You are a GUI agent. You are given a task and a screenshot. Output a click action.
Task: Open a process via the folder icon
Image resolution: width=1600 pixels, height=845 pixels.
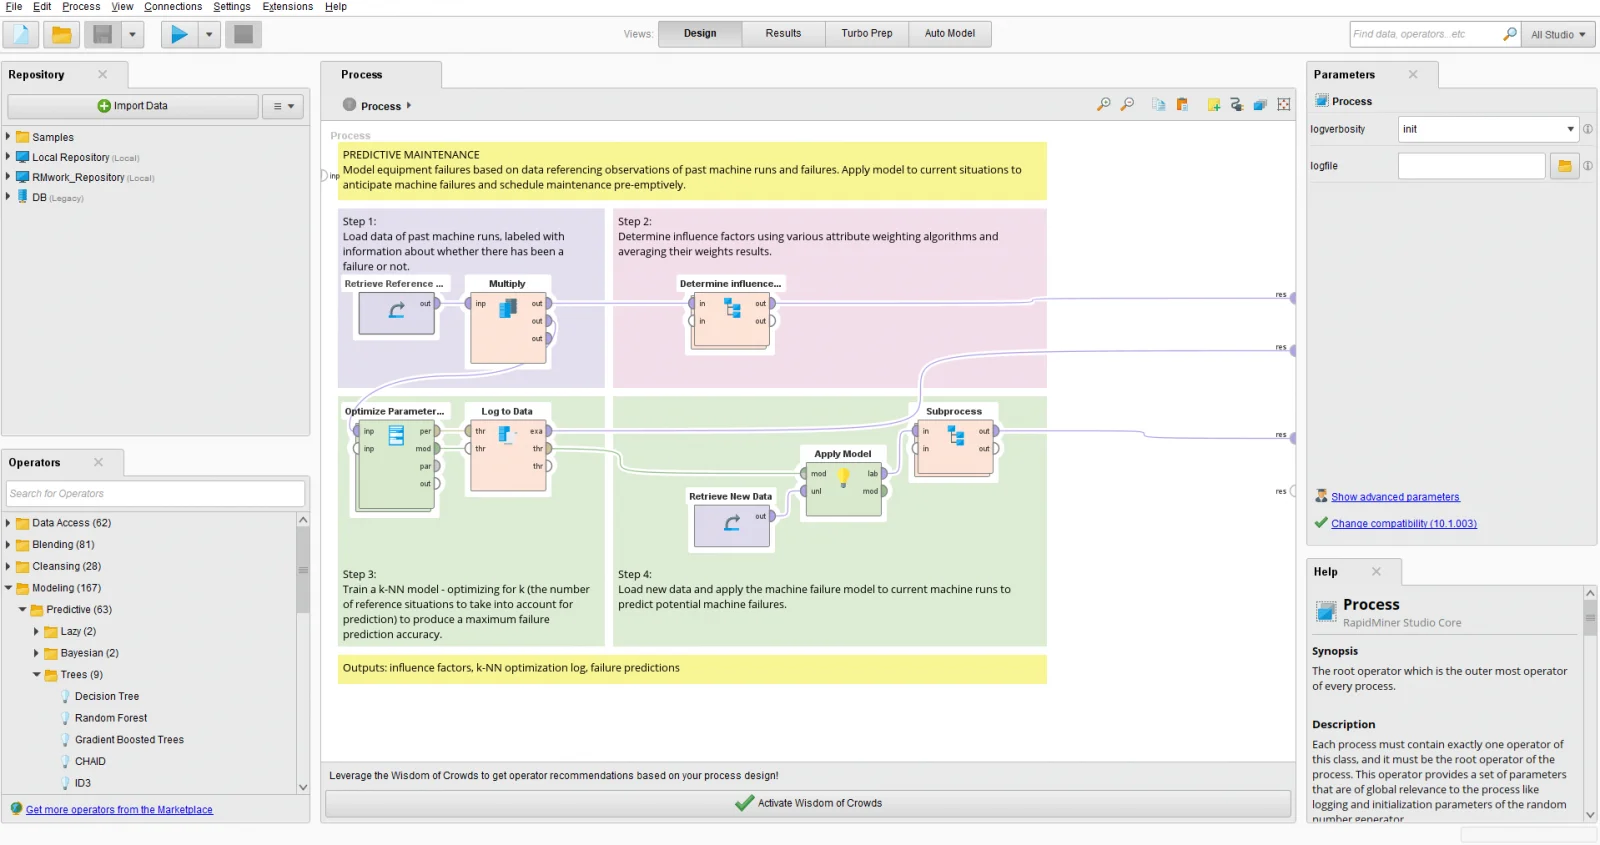tap(61, 35)
